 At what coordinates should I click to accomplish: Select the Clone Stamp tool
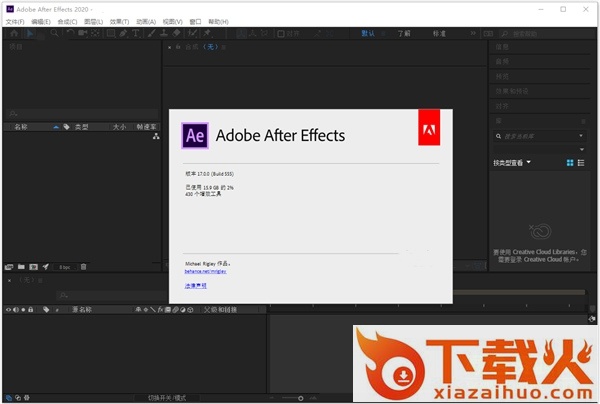coord(164,33)
